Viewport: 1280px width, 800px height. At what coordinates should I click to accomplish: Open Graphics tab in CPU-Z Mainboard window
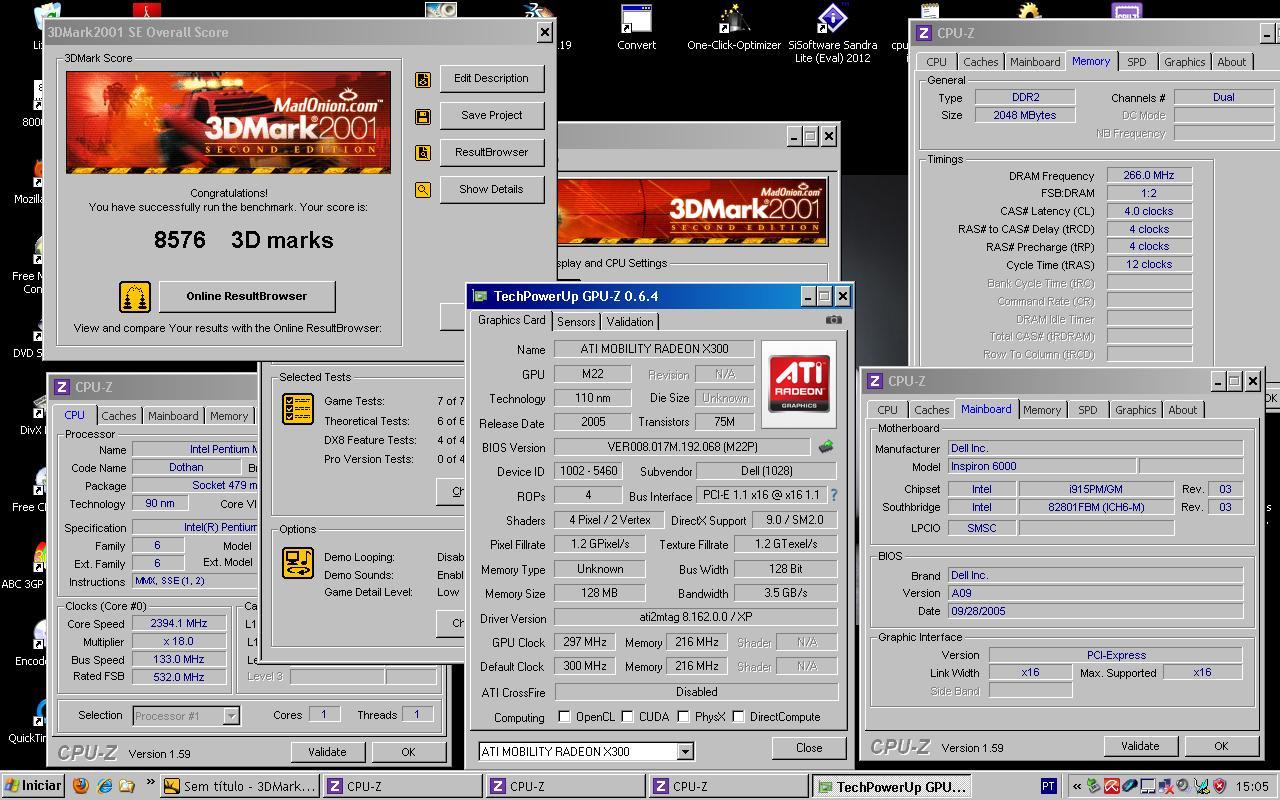1135,410
